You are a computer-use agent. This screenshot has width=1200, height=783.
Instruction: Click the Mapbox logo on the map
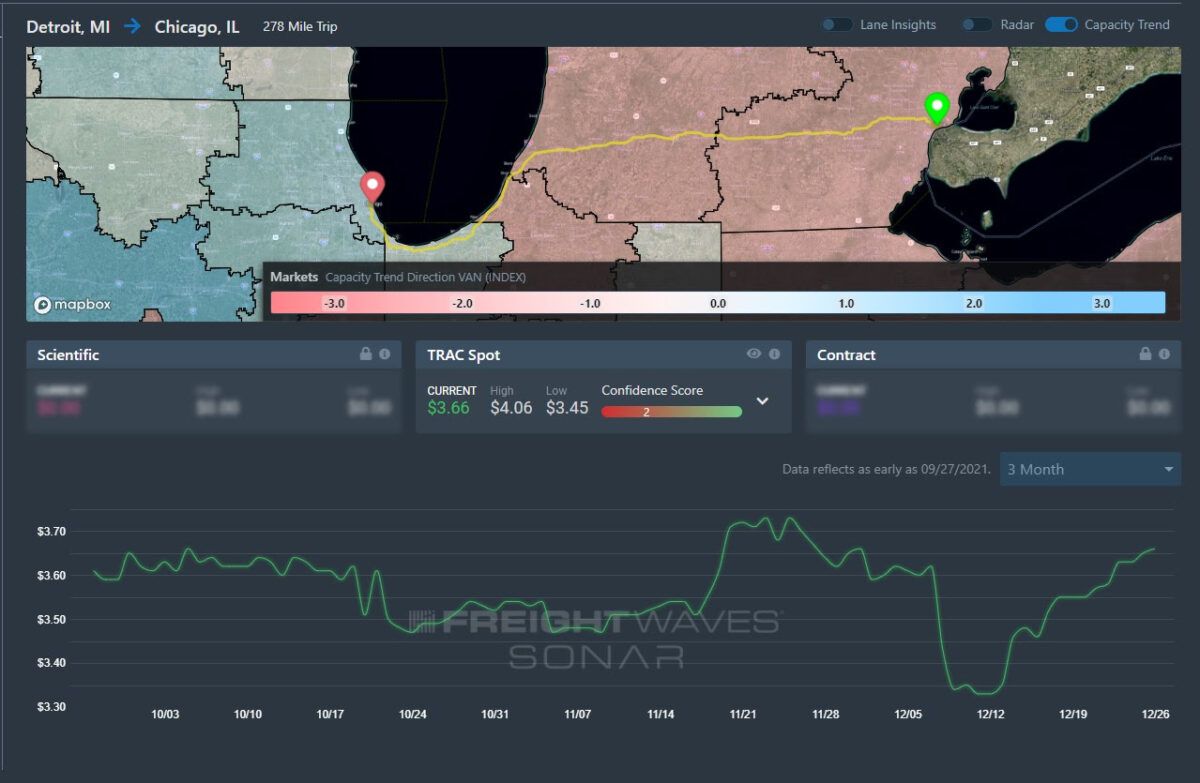click(x=71, y=305)
